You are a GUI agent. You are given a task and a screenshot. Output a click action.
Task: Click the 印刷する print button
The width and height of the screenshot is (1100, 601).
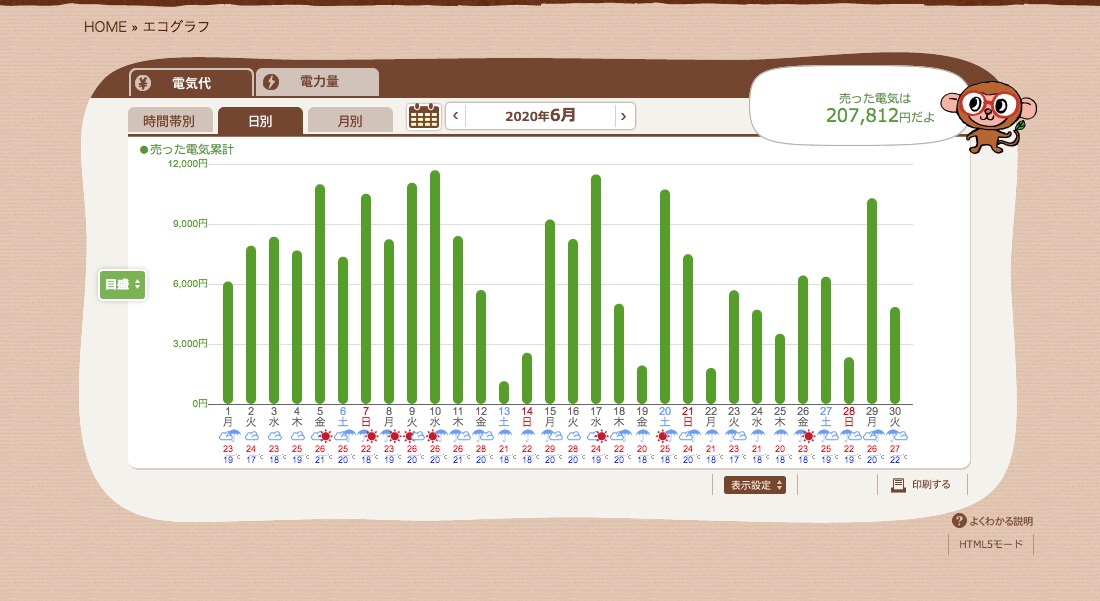922,485
